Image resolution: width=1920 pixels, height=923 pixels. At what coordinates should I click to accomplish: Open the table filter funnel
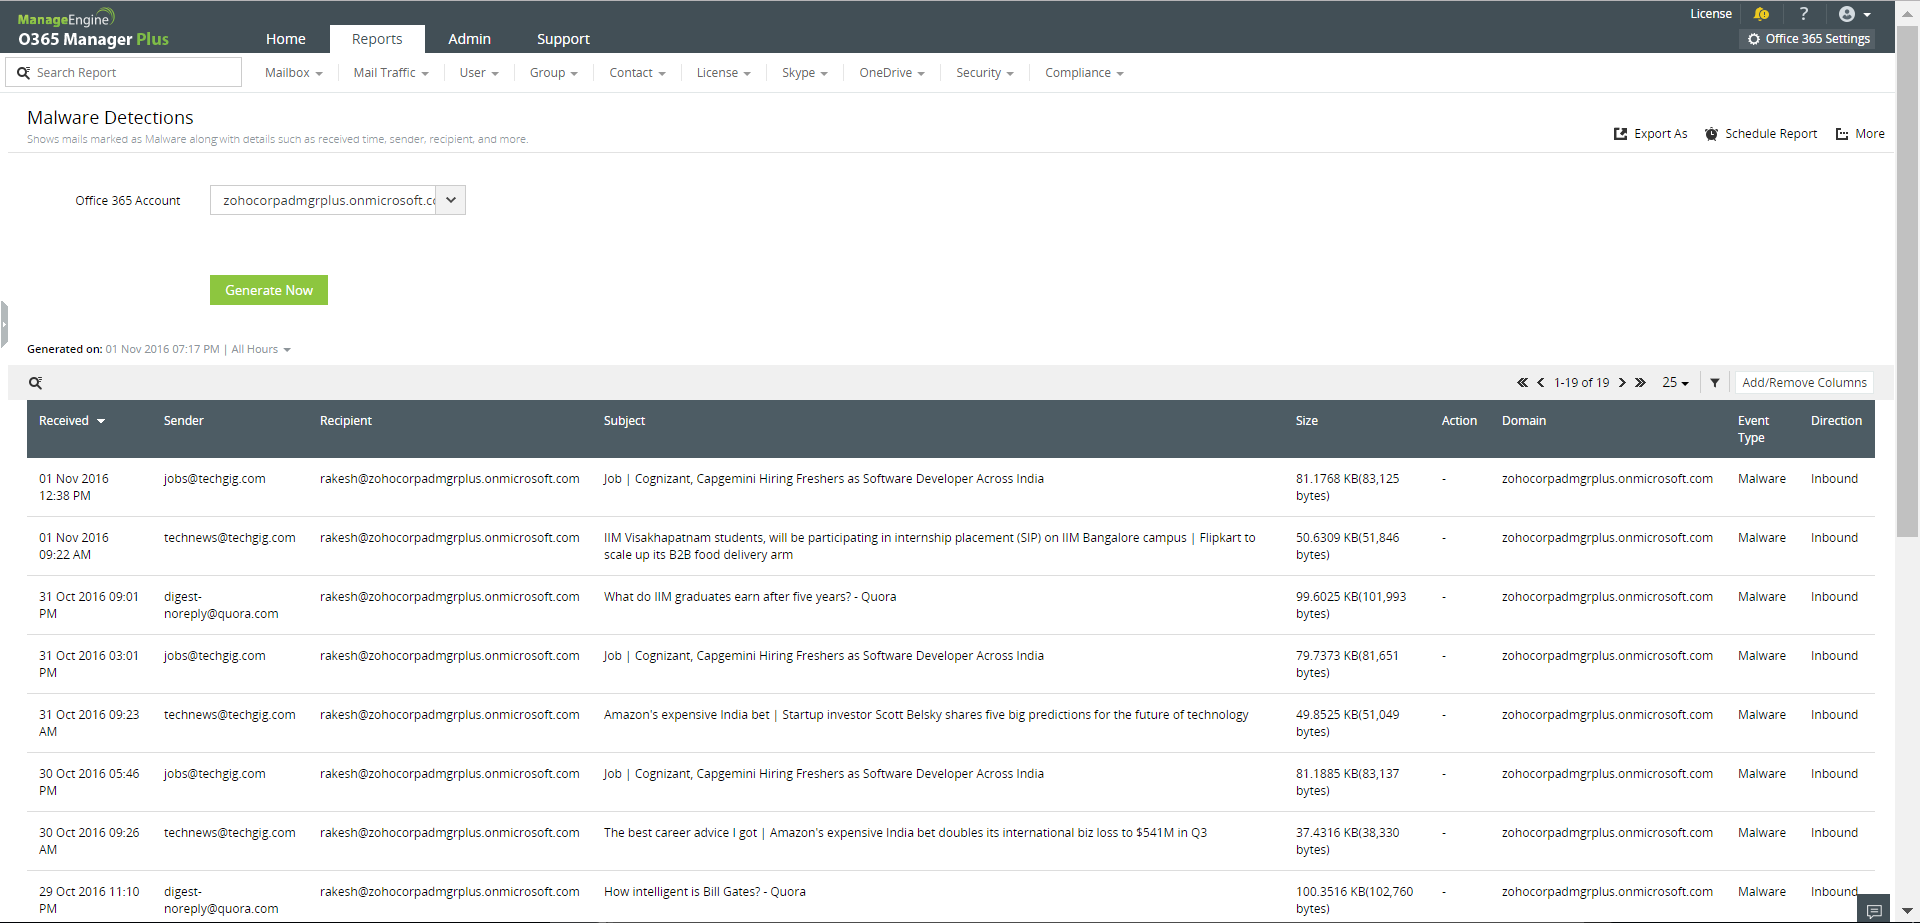1715,383
